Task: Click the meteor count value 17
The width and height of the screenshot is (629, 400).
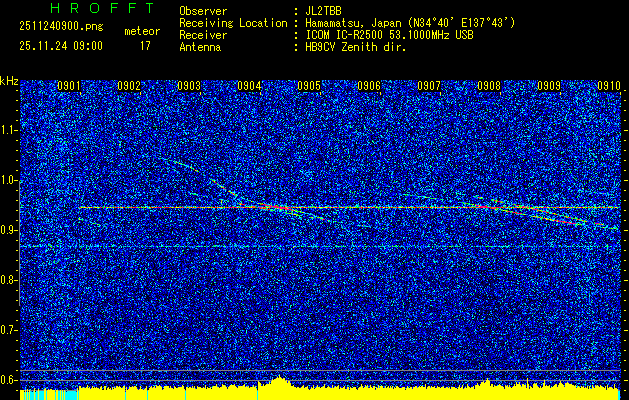Action: pyautogui.click(x=145, y=45)
